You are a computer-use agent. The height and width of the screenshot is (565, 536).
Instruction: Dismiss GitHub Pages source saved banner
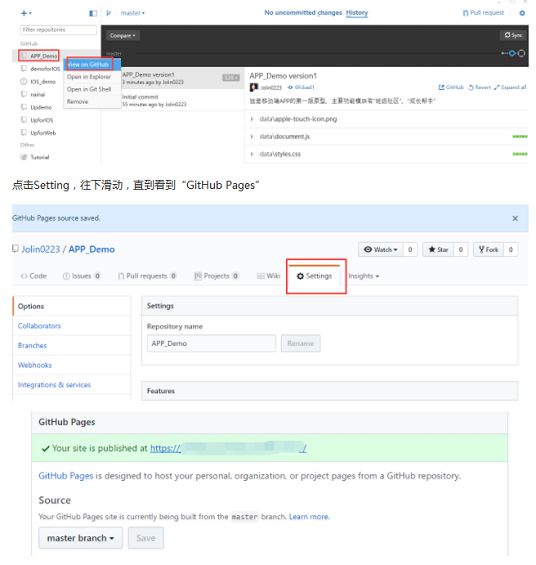[x=515, y=218]
